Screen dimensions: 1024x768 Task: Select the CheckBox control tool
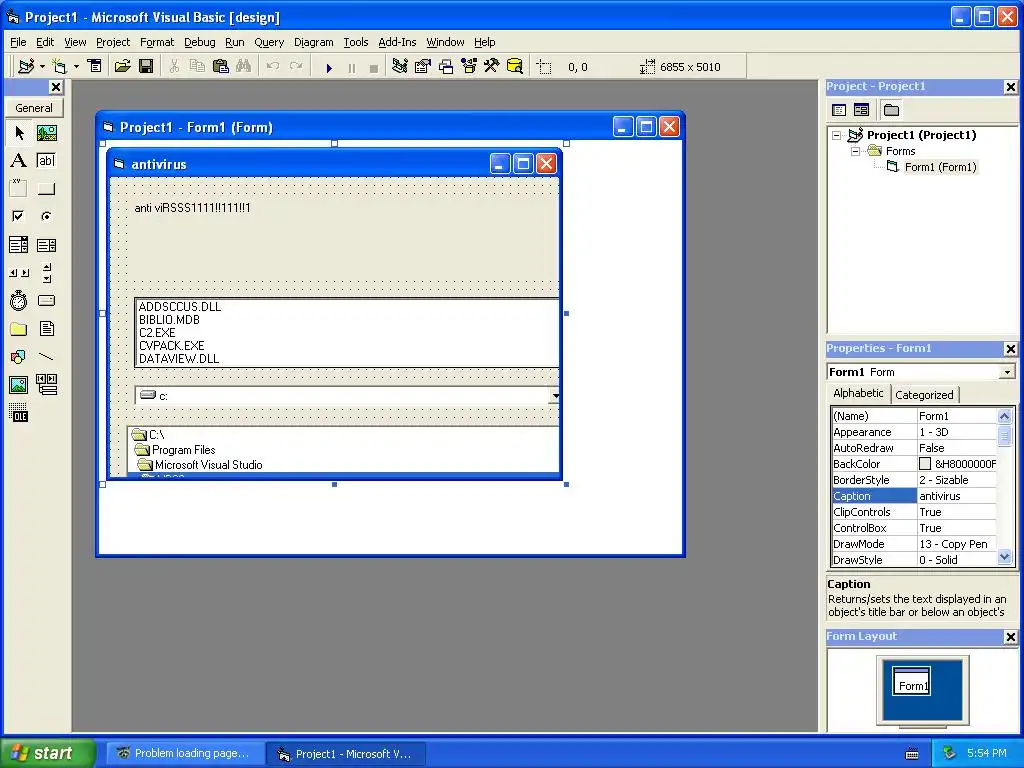tap(19, 216)
